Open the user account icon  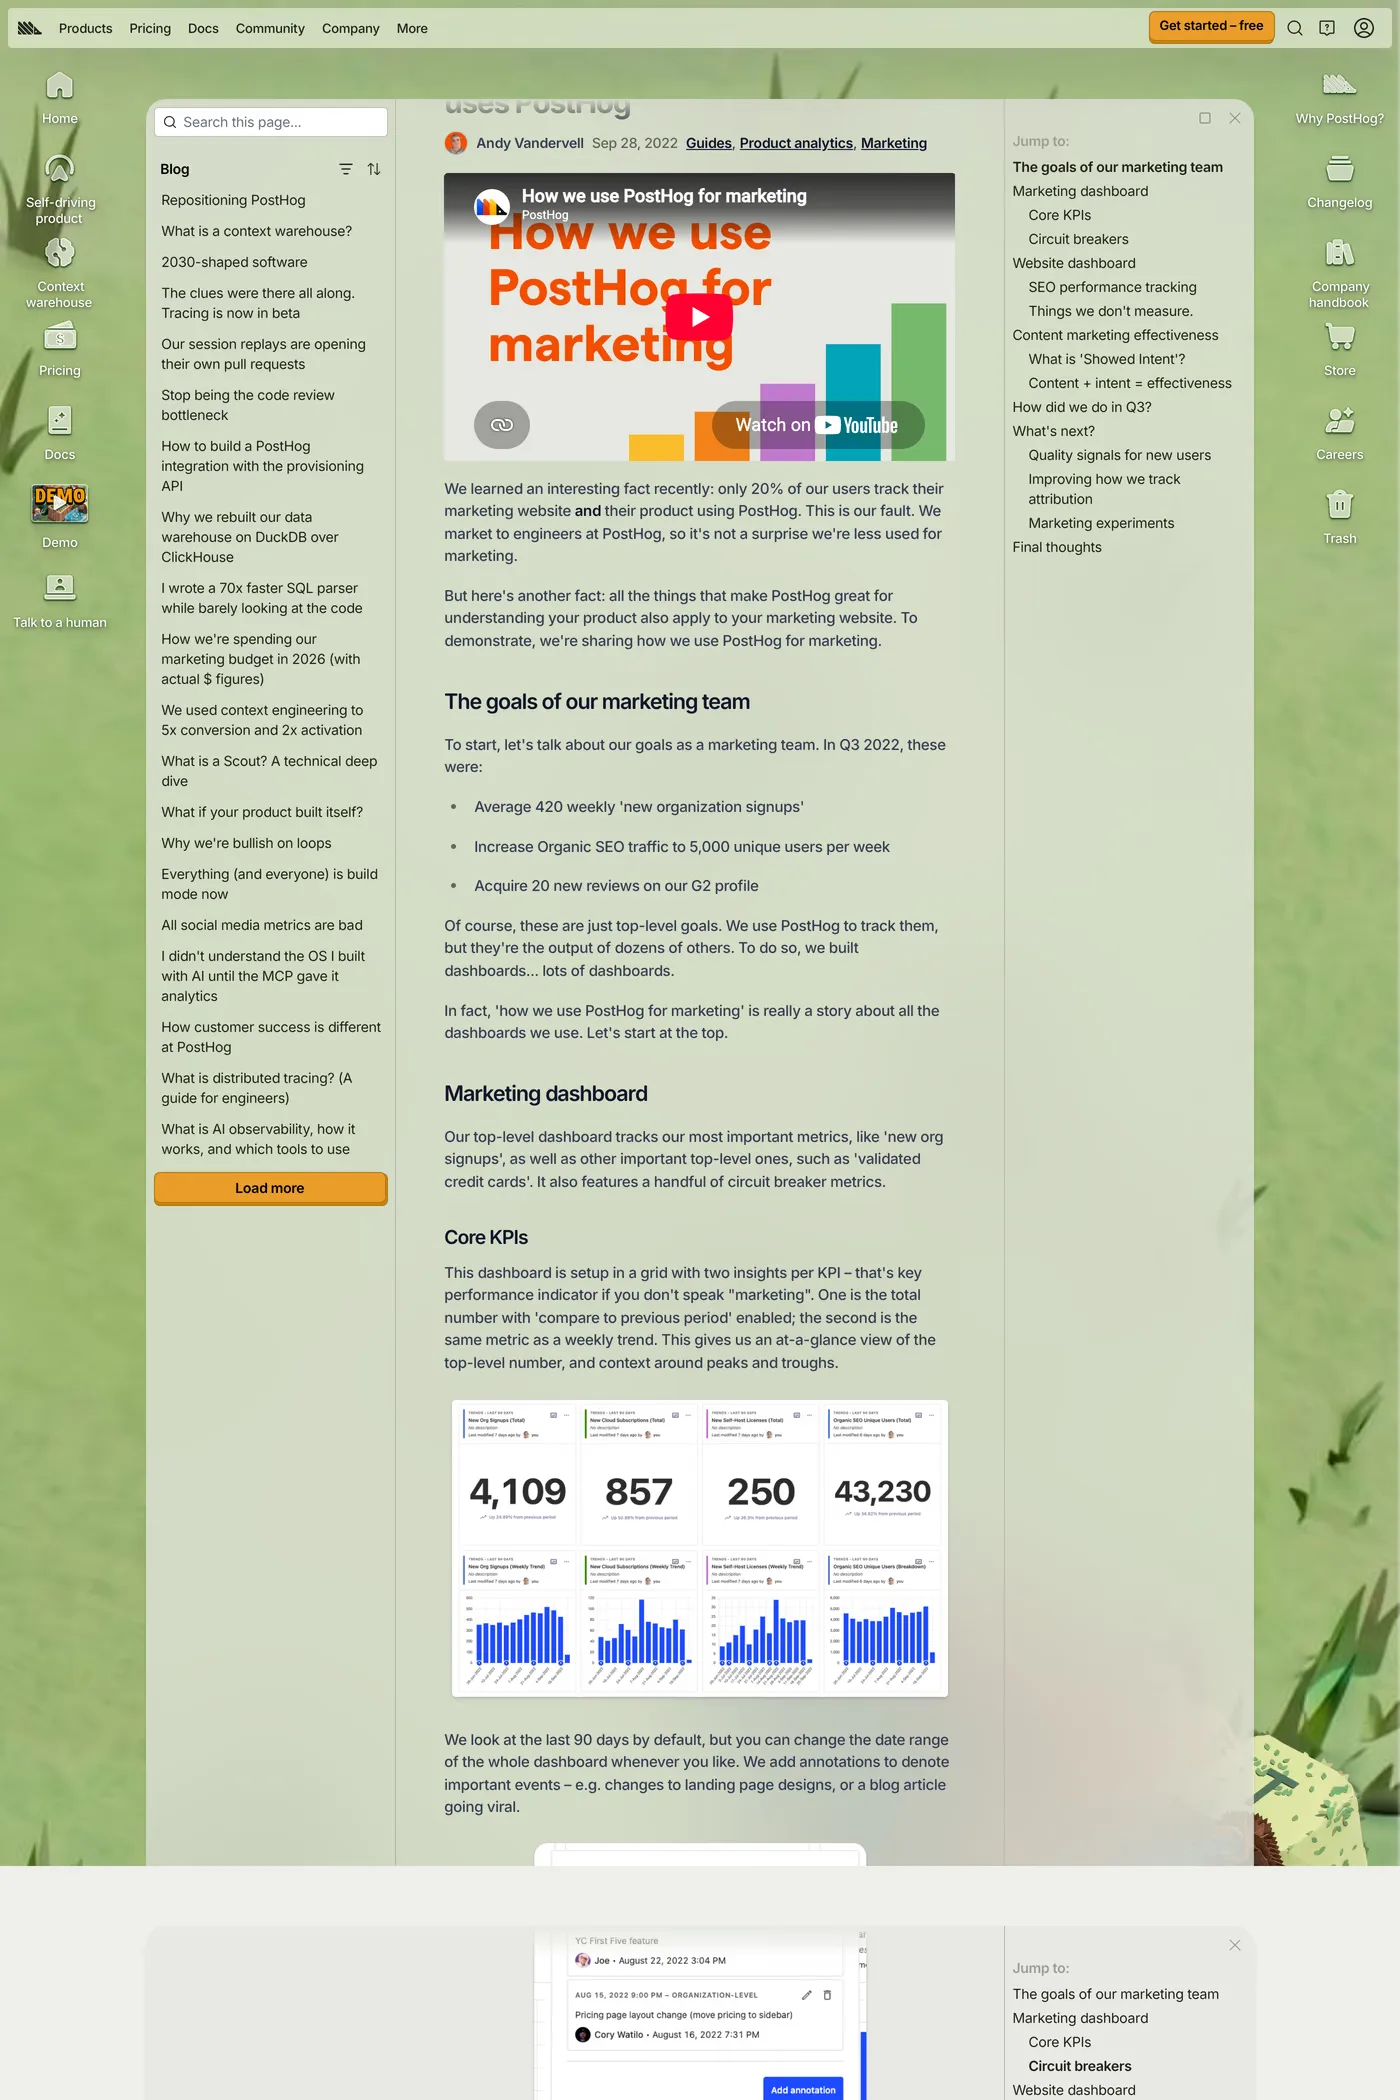click(1364, 28)
